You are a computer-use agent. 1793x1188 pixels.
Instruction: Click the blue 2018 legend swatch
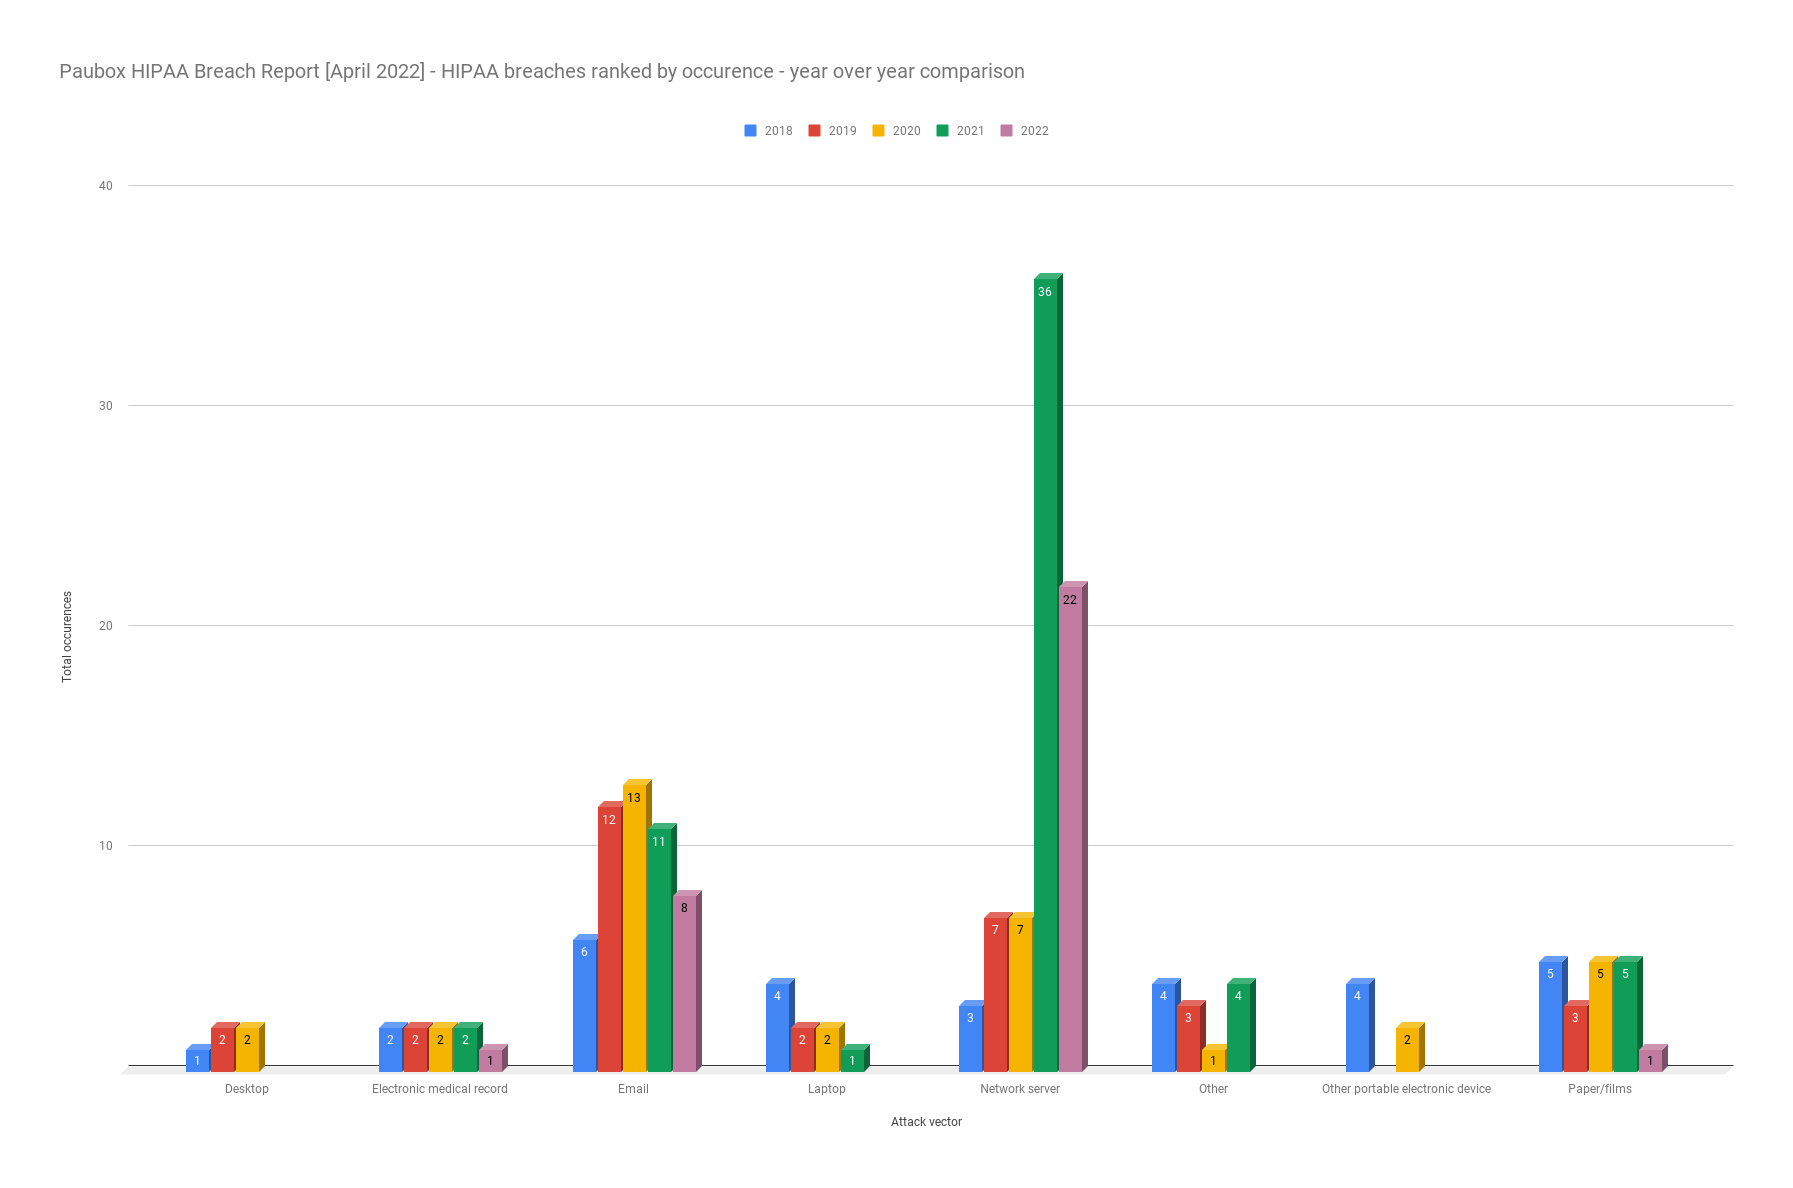pyautogui.click(x=750, y=131)
